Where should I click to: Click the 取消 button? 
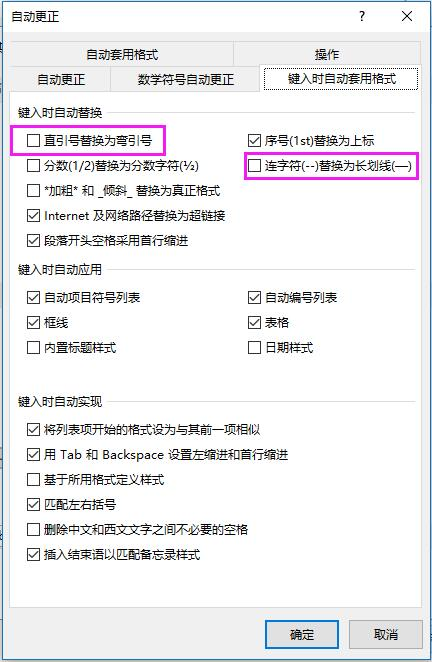pyautogui.click(x=386, y=634)
